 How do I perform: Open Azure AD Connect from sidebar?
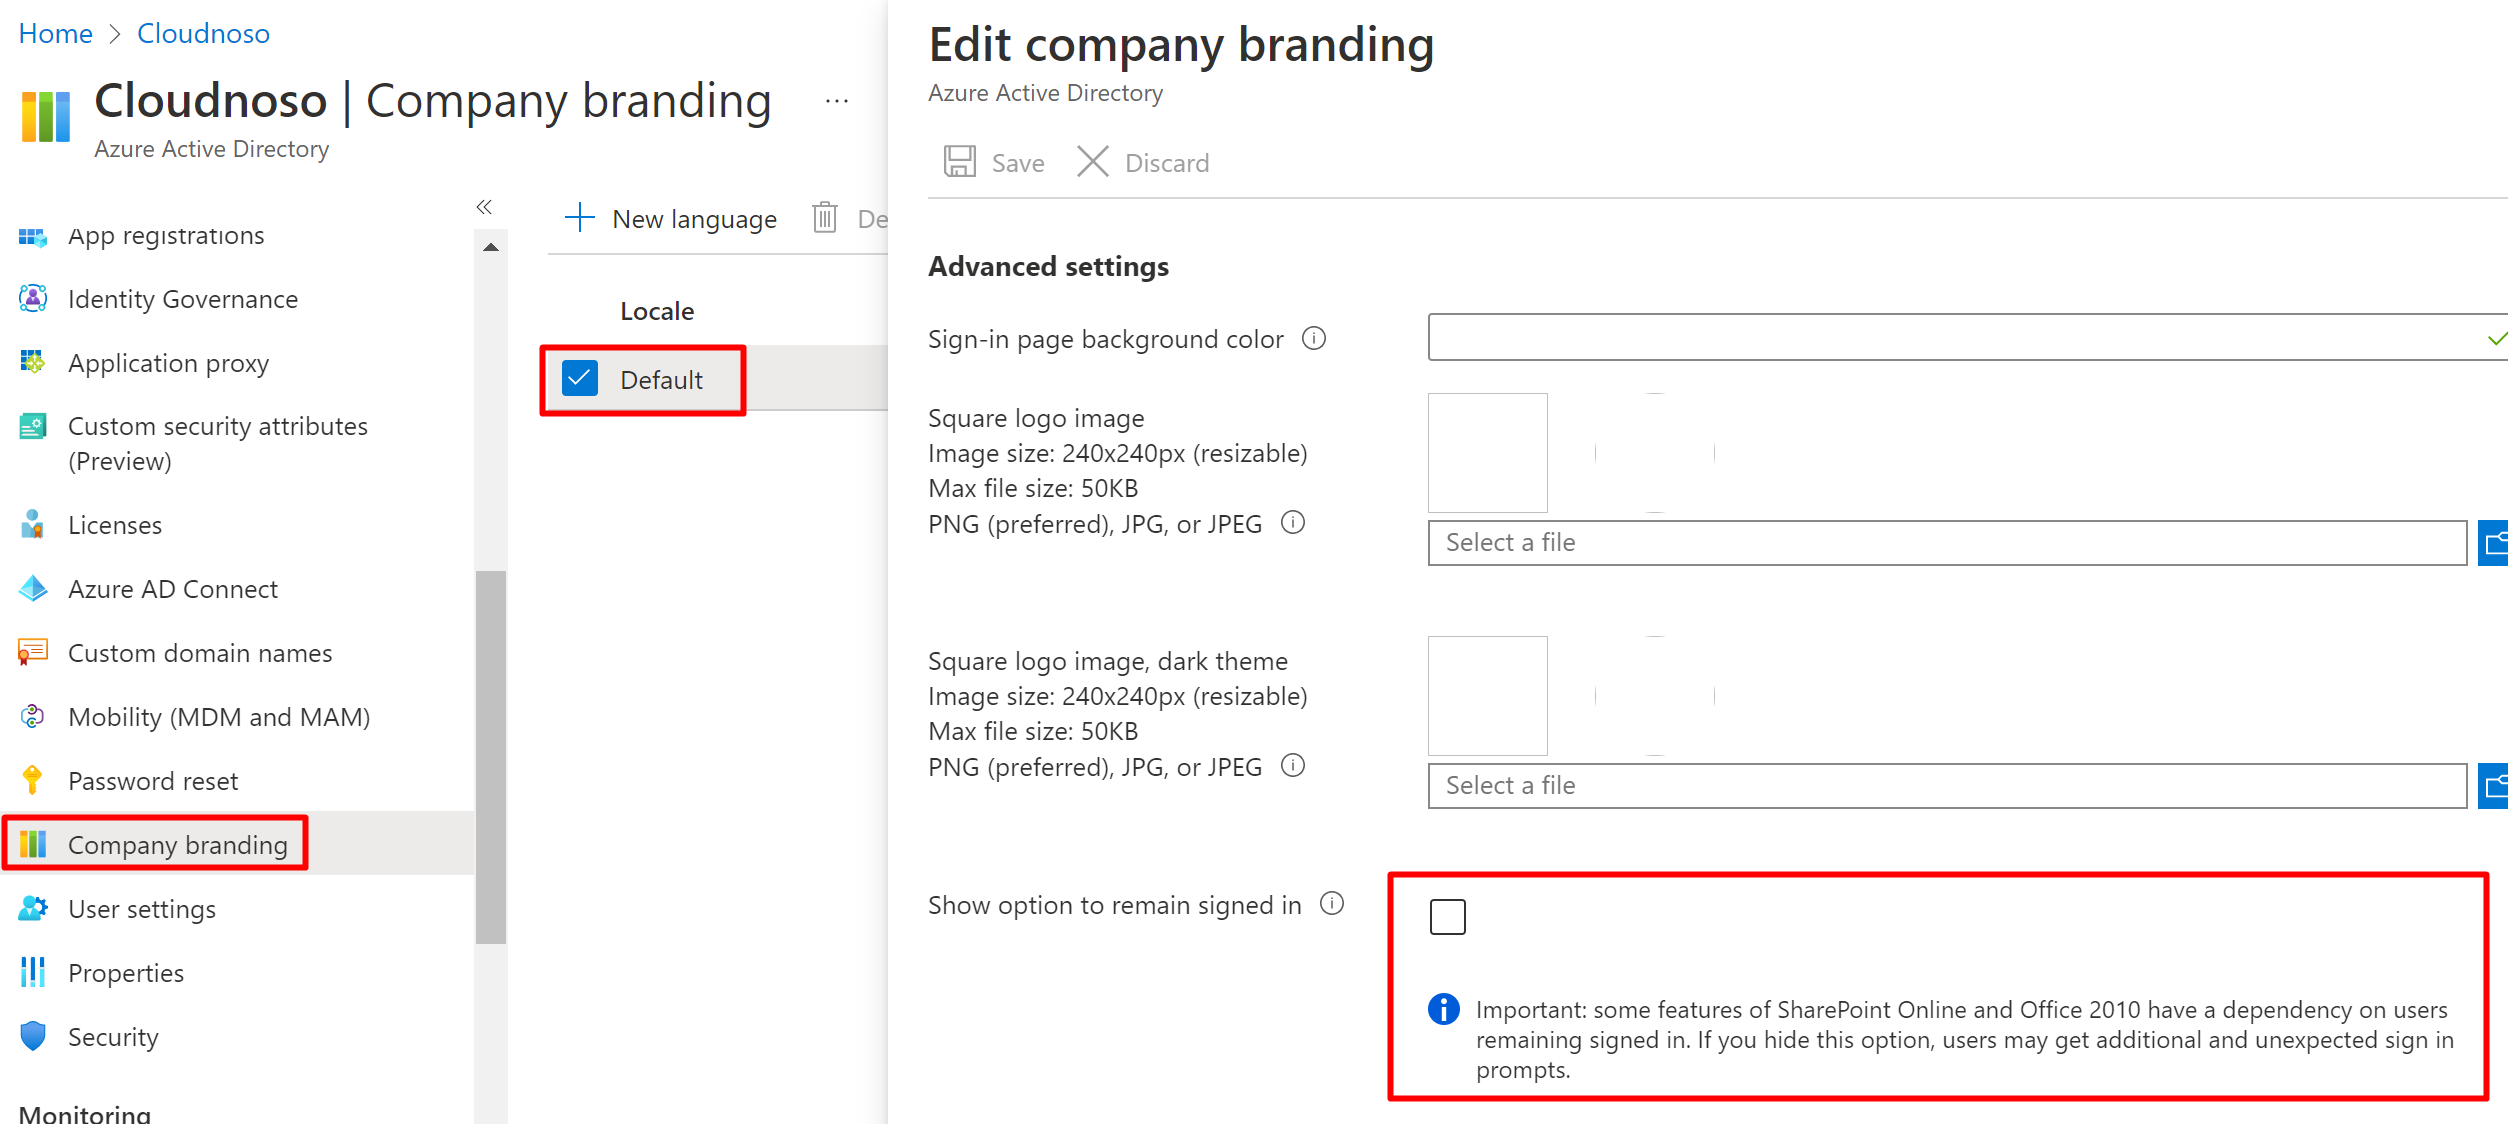172,589
